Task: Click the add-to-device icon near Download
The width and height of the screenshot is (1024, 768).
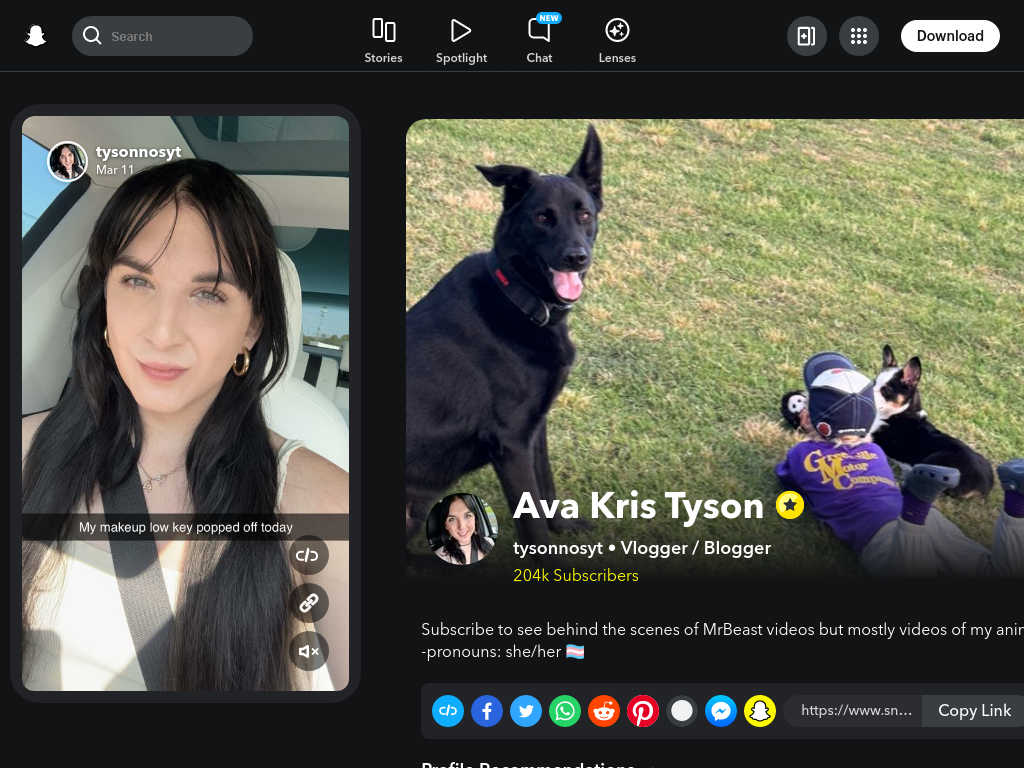Action: coord(807,36)
